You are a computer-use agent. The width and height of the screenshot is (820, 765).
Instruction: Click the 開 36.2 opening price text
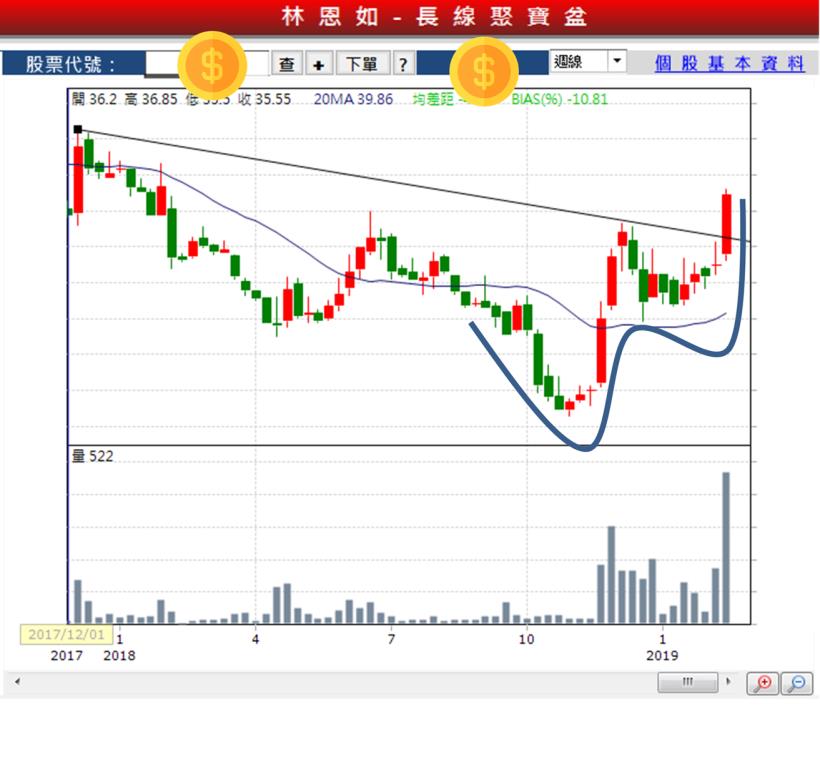pyautogui.click(x=95, y=99)
